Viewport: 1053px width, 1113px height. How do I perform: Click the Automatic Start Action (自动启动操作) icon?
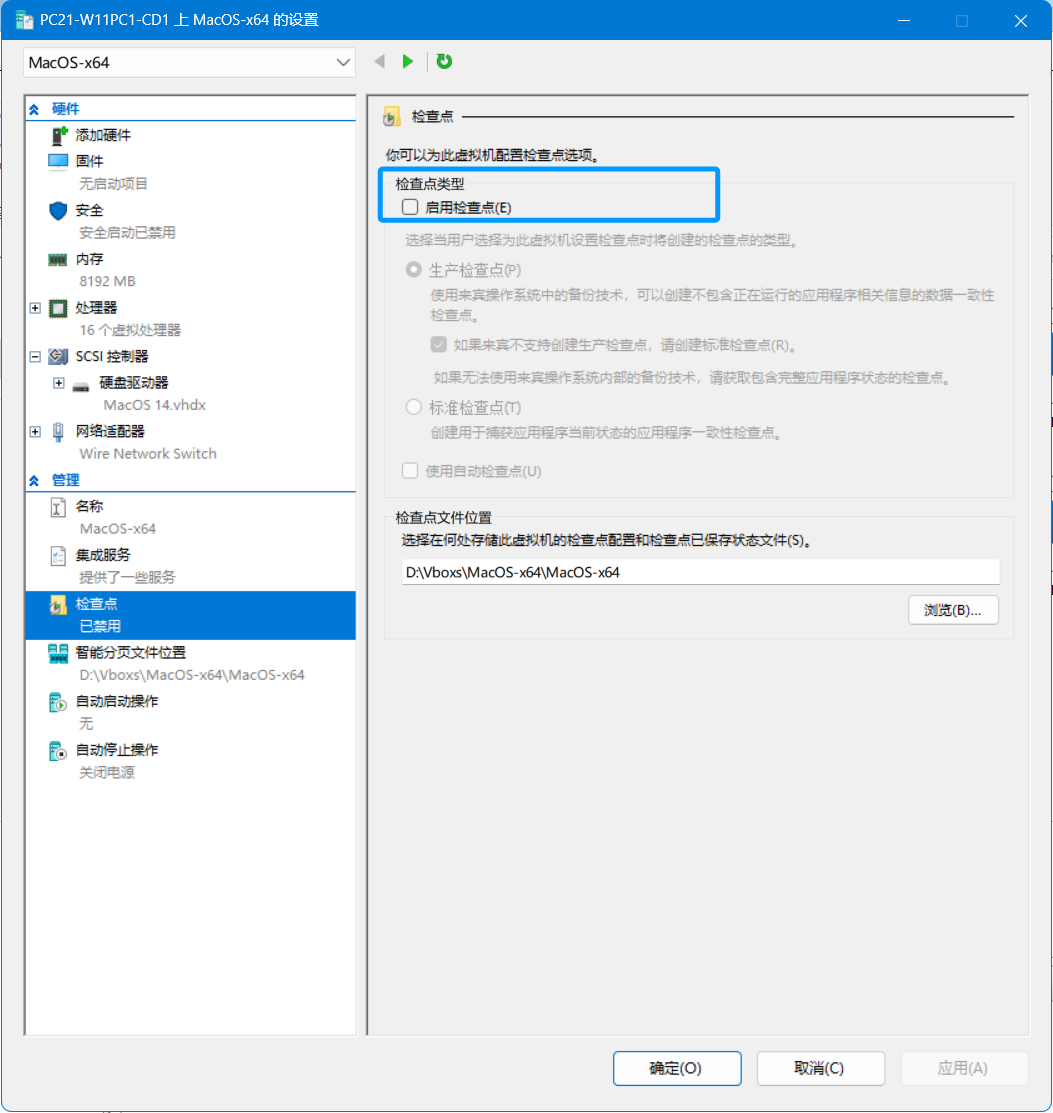[58, 702]
